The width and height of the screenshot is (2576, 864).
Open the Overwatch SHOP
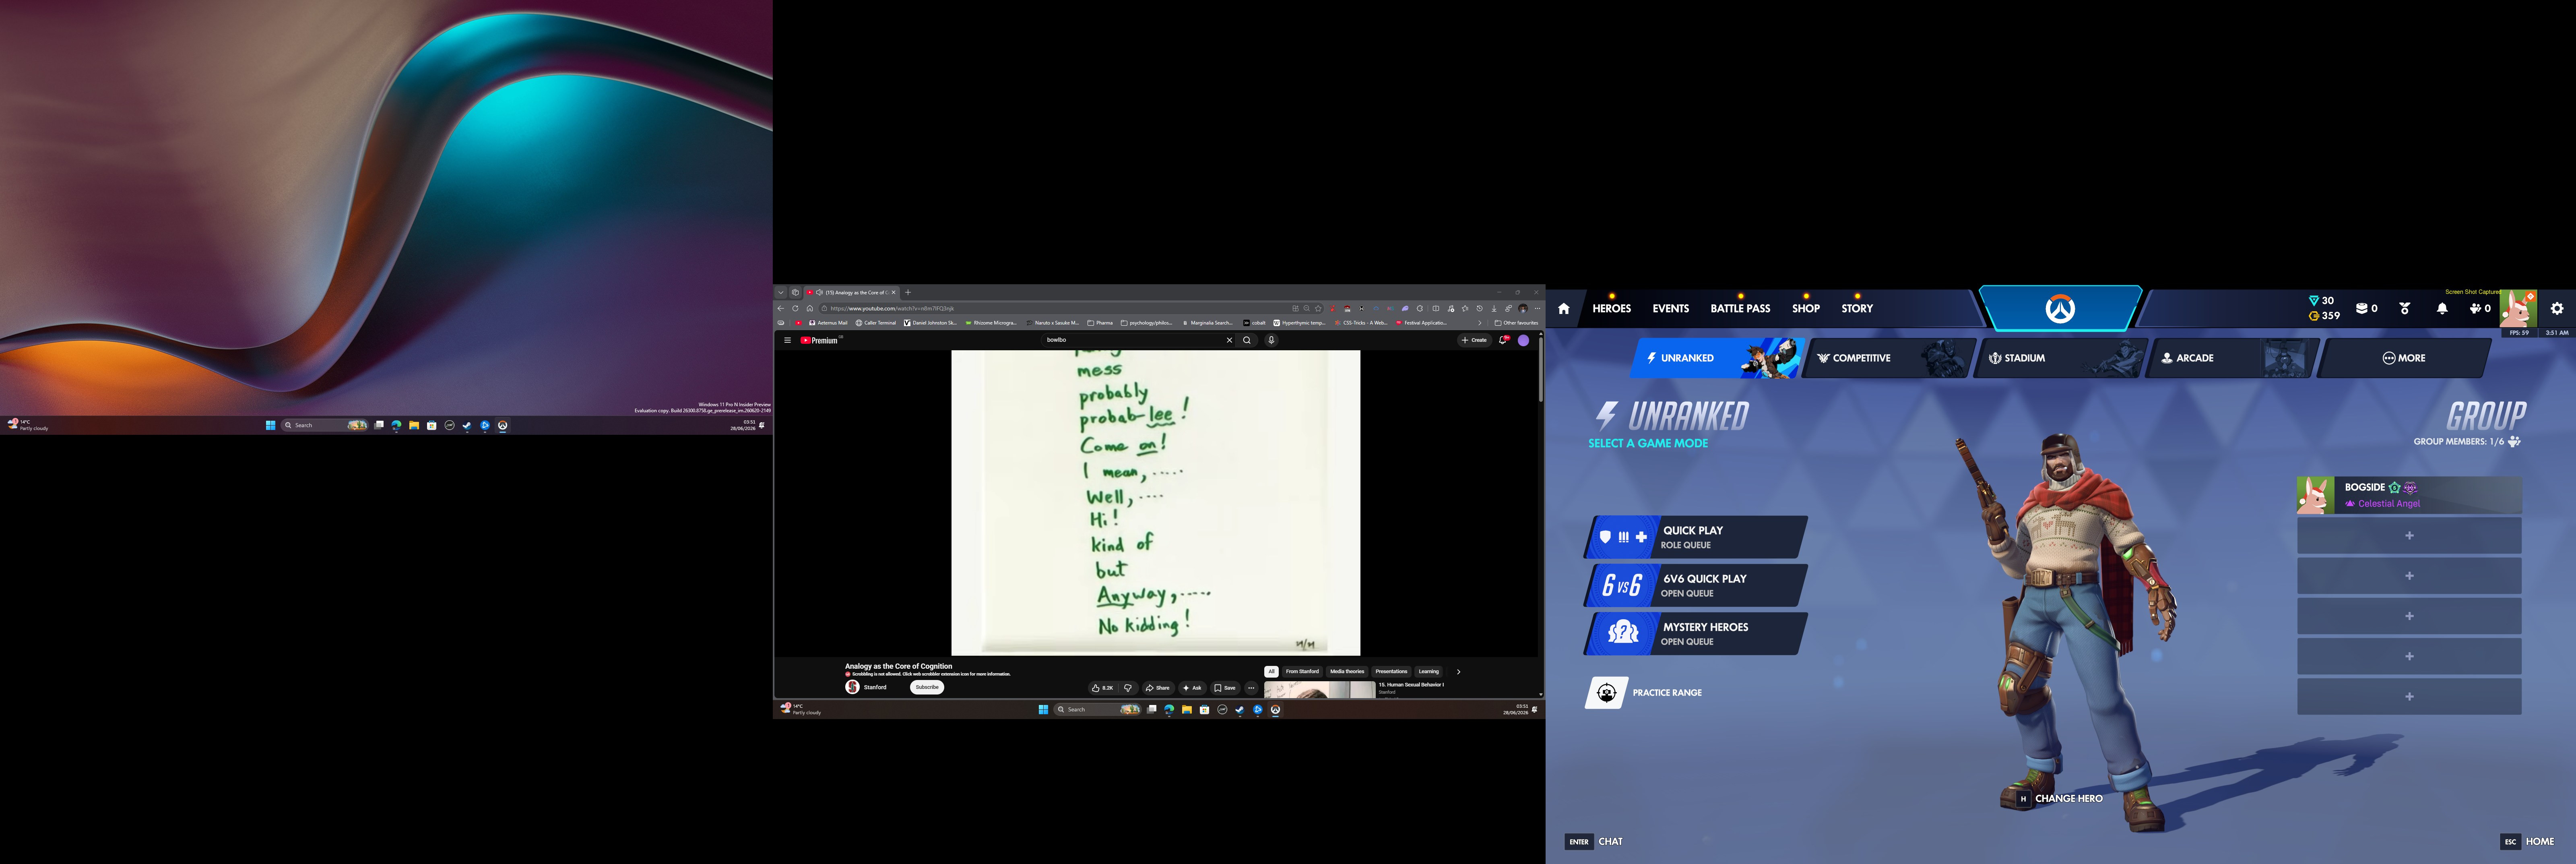[x=1806, y=308]
